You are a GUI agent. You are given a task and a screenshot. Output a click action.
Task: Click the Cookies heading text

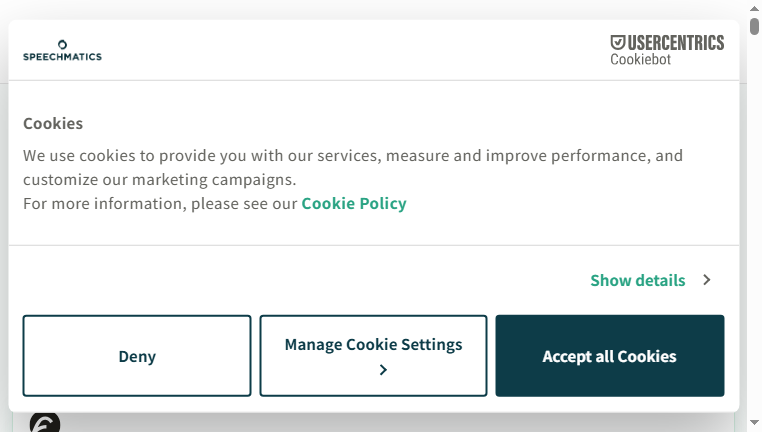(x=53, y=123)
